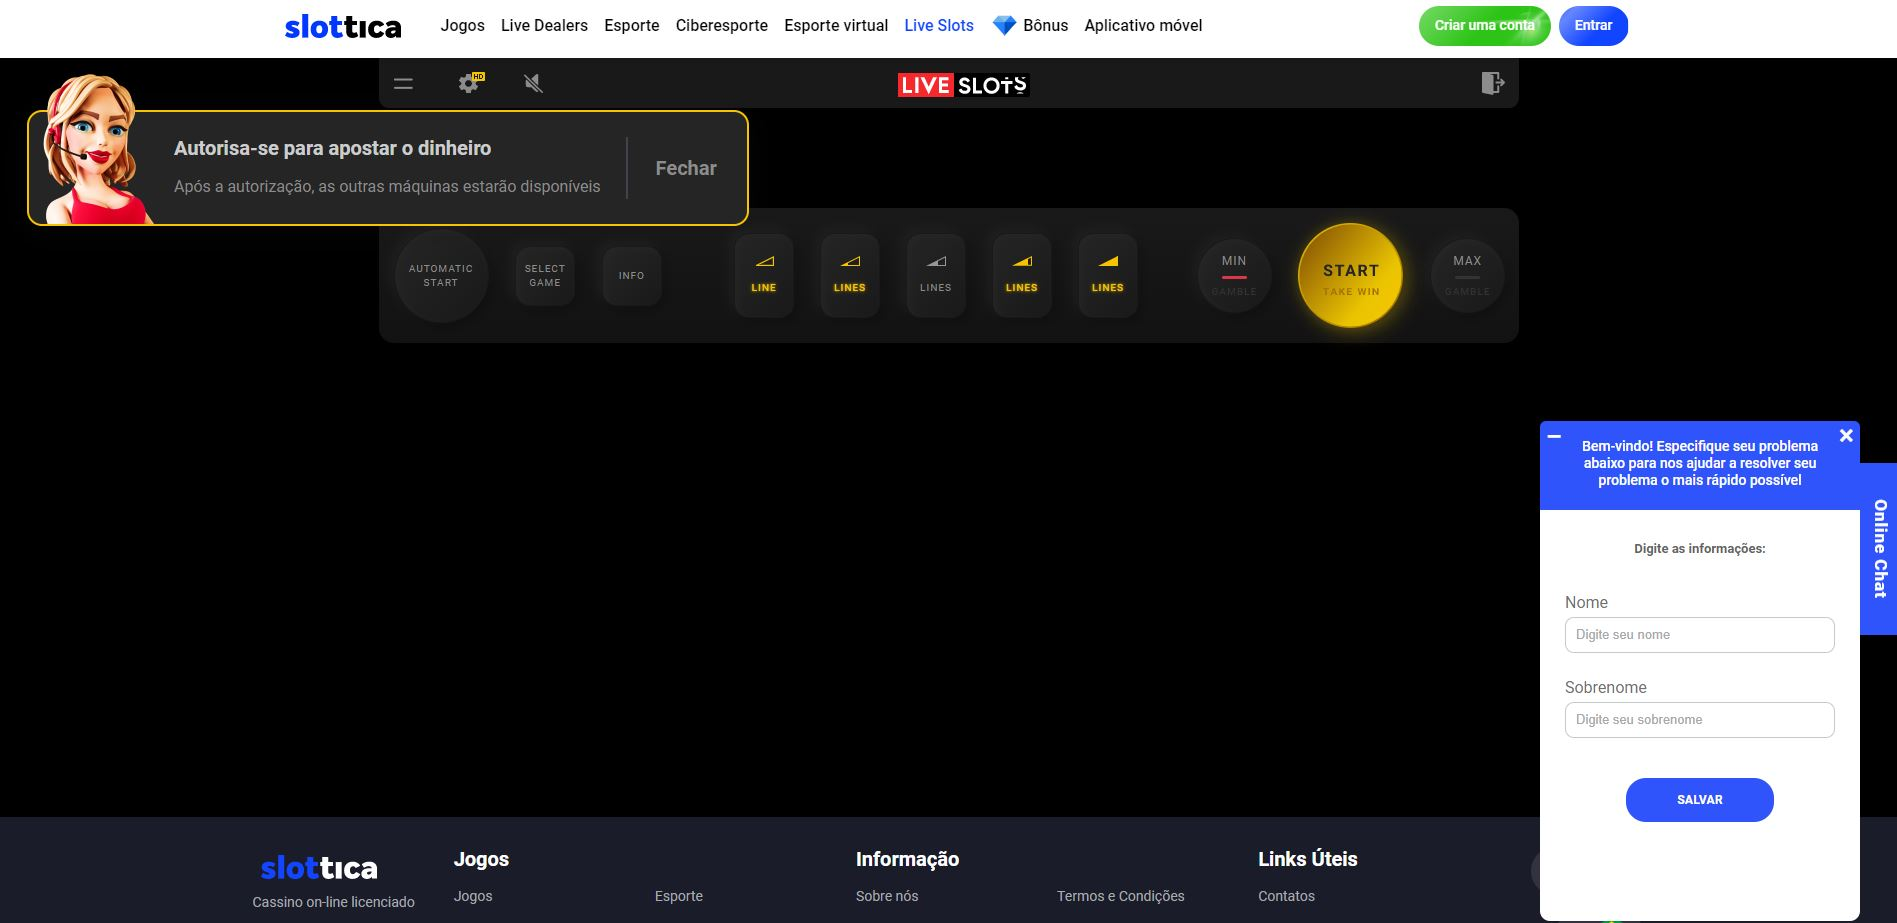Click the Jogos footer column heading
The image size is (1897, 923).
481,859
